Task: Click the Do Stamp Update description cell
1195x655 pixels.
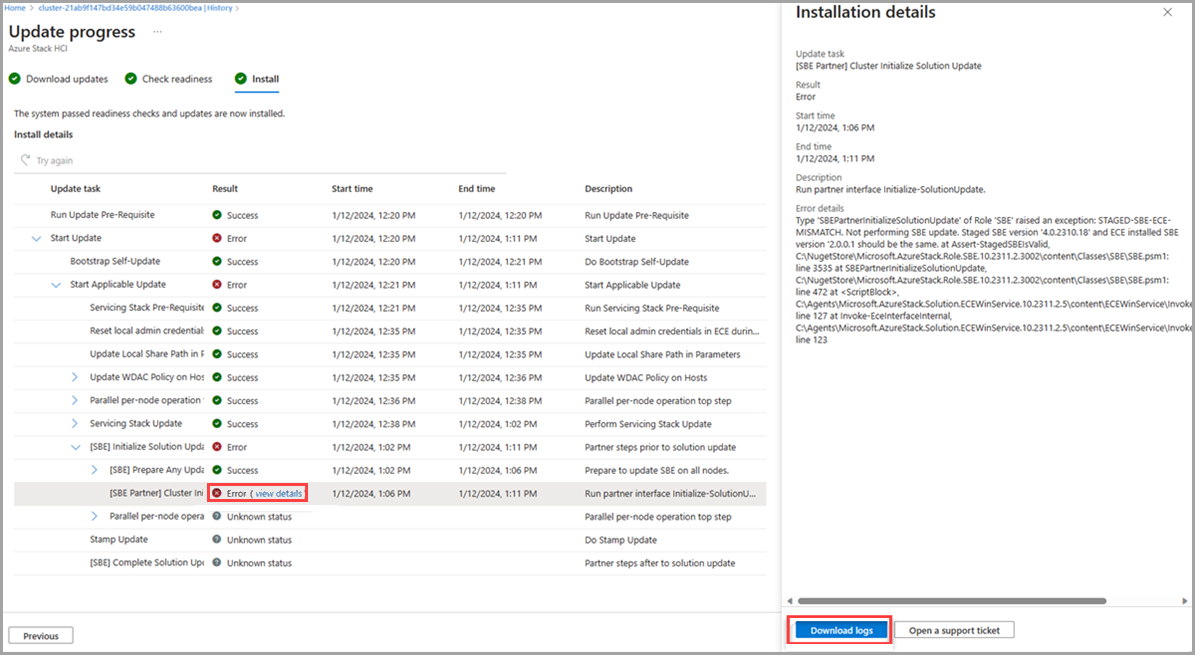Action: (x=620, y=540)
